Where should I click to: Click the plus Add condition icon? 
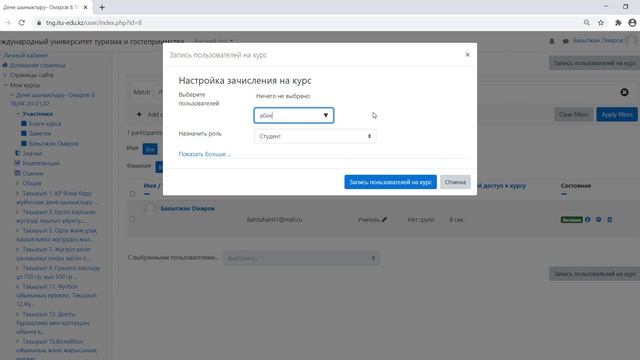tap(139, 114)
